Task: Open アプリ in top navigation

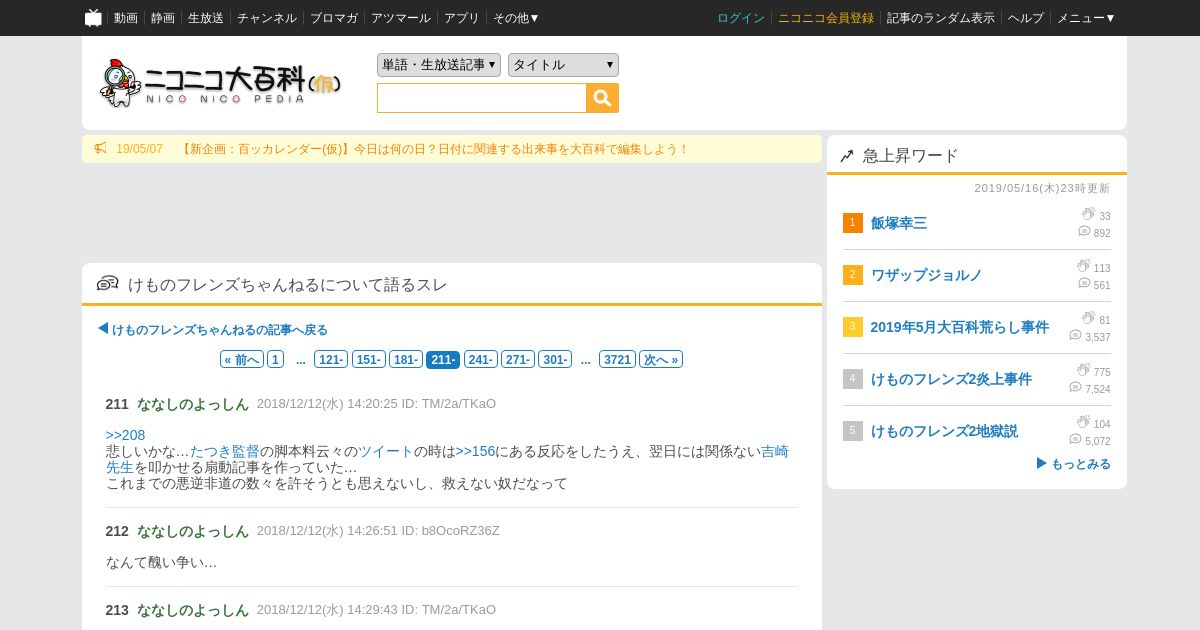Action: [x=462, y=18]
